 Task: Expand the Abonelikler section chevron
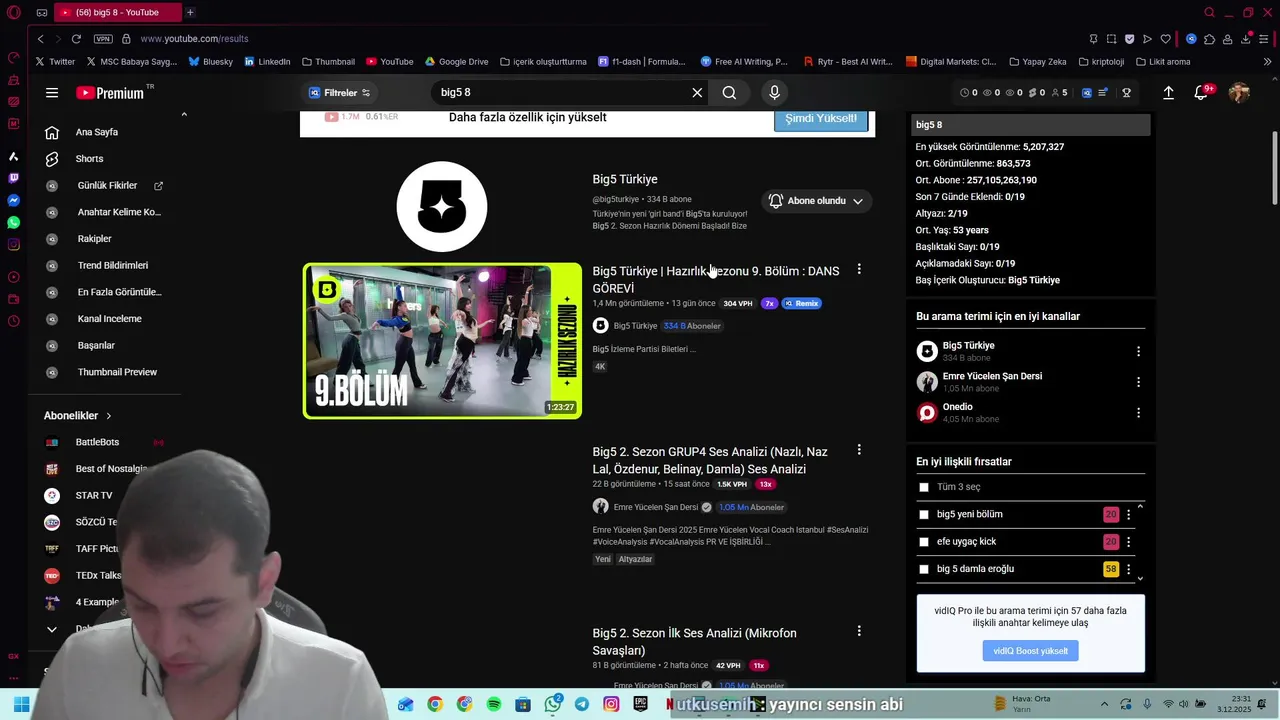(x=109, y=416)
